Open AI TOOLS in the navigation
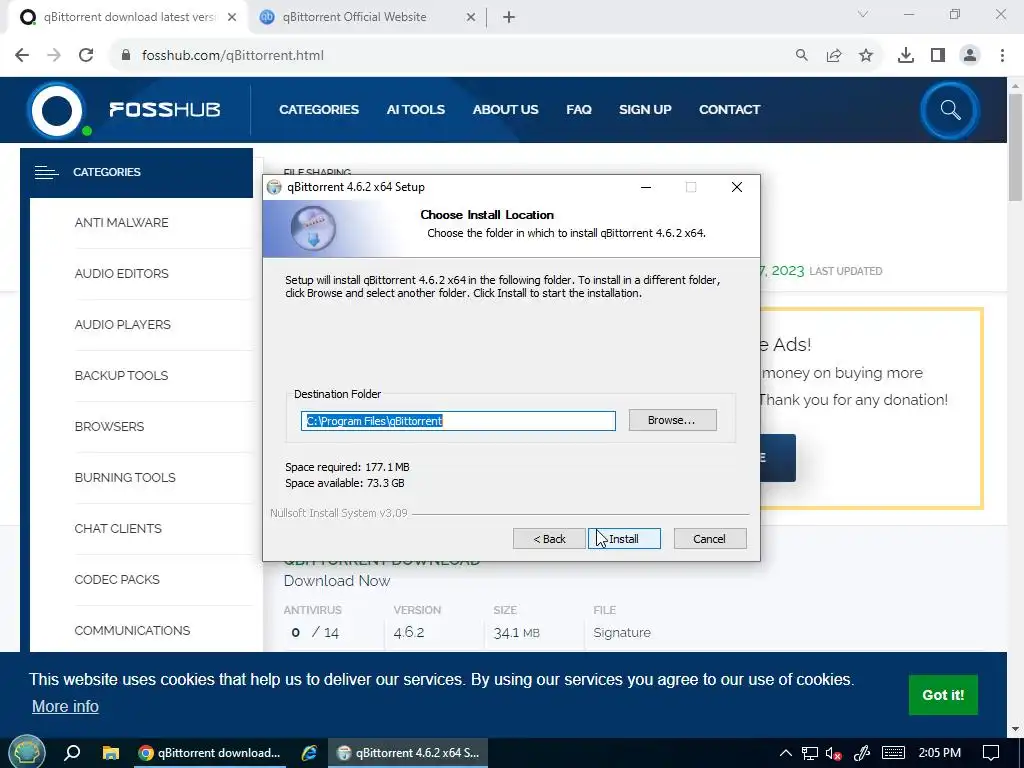 pyautogui.click(x=415, y=110)
